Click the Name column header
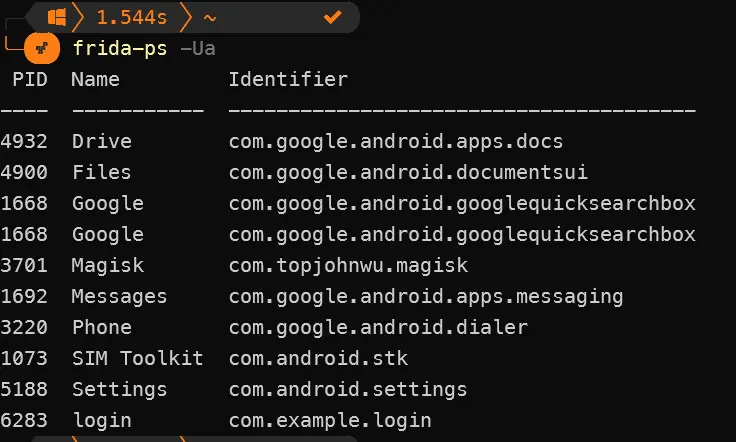Image resolution: width=736 pixels, height=442 pixels. coord(96,79)
